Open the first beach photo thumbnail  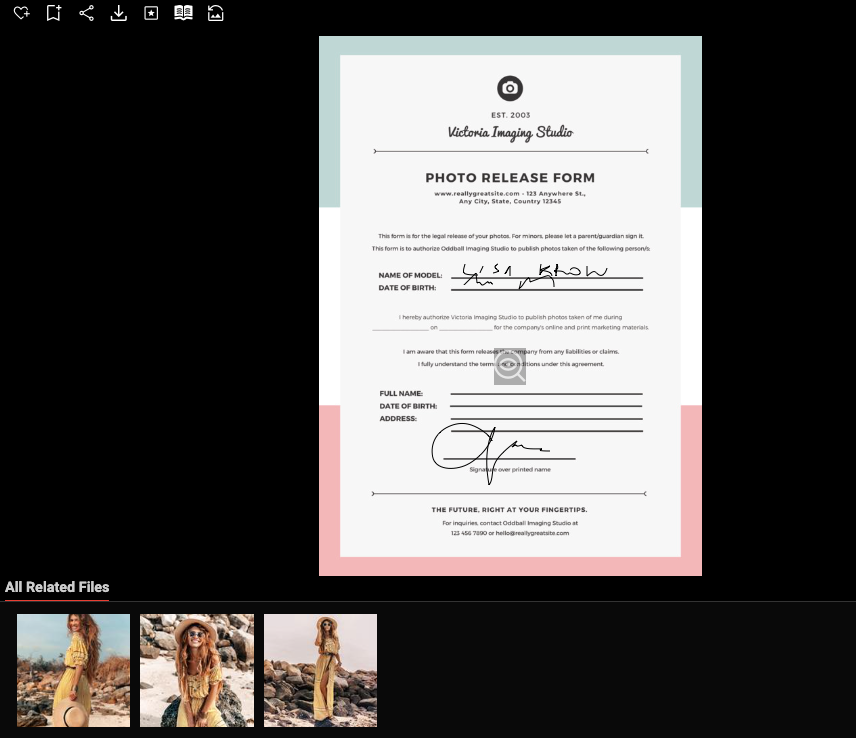(x=73, y=670)
